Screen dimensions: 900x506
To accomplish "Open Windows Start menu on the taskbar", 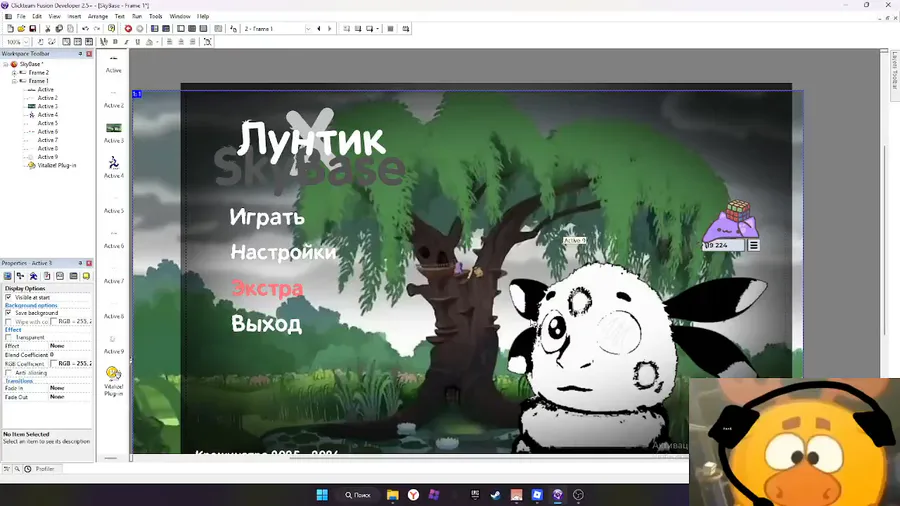I will coord(322,495).
